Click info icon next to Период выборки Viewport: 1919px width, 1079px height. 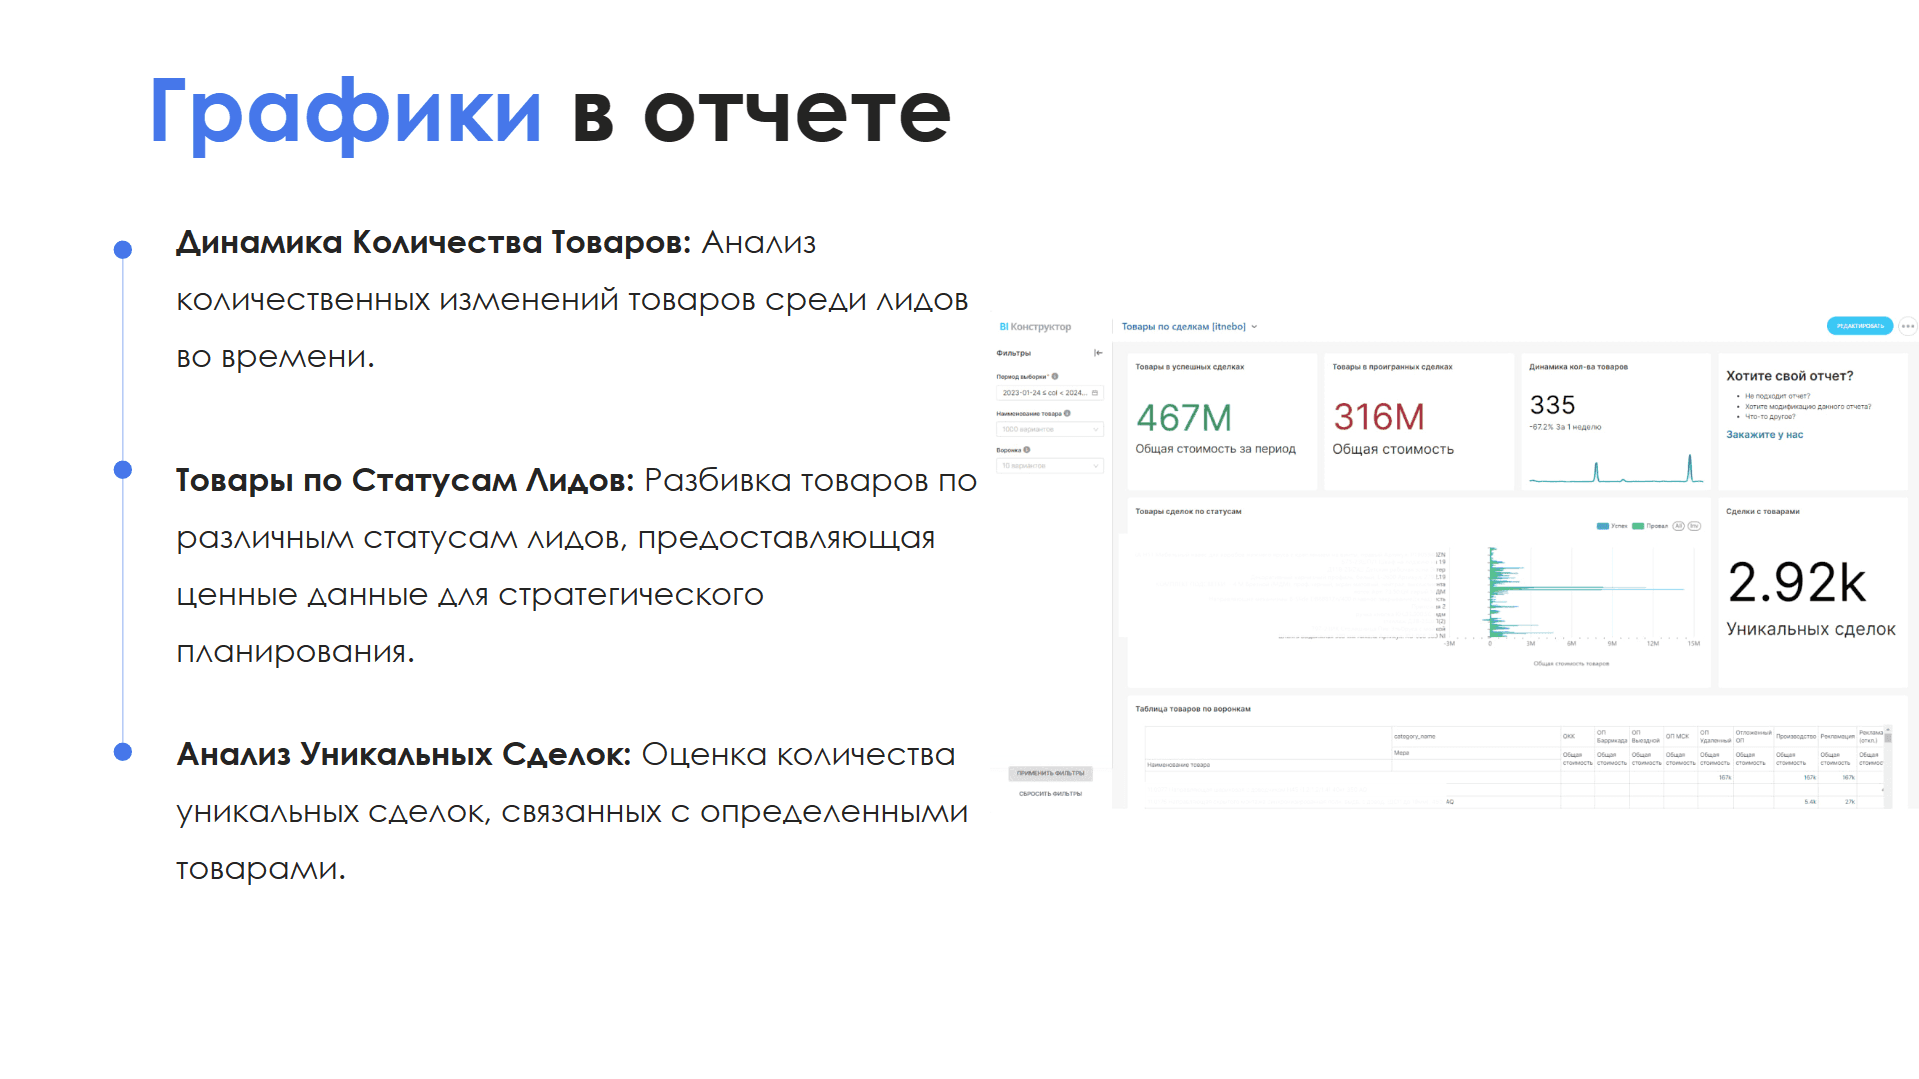tap(1055, 377)
